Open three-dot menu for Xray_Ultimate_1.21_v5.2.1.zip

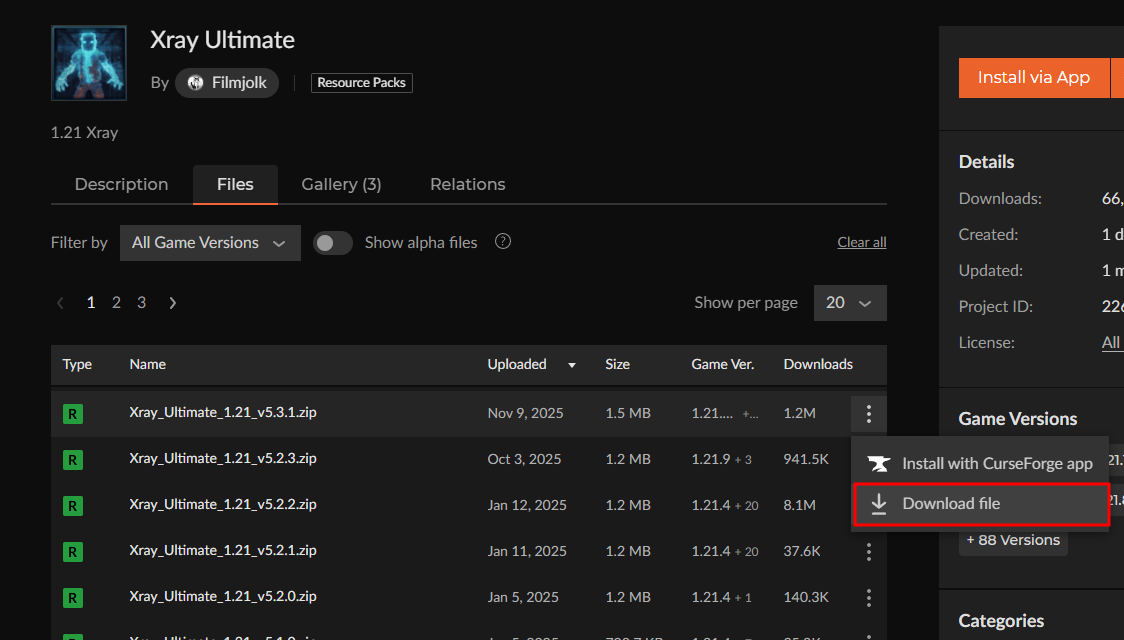pyautogui.click(x=868, y=551)
